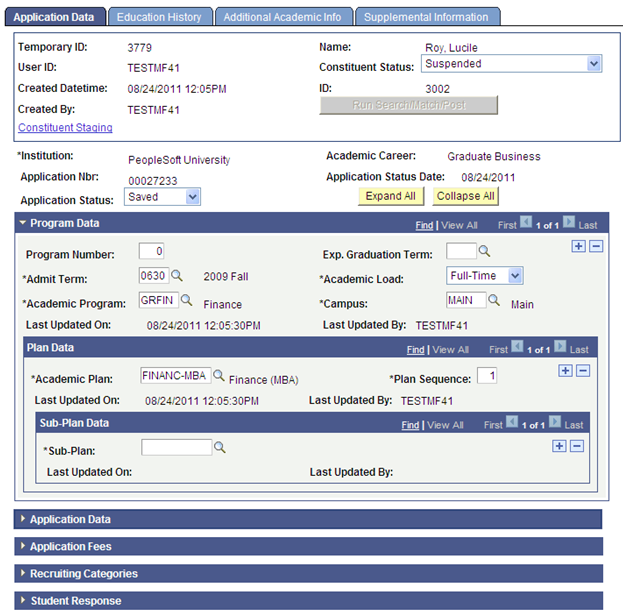Click Last in the Program Data header

pos(588,225)
